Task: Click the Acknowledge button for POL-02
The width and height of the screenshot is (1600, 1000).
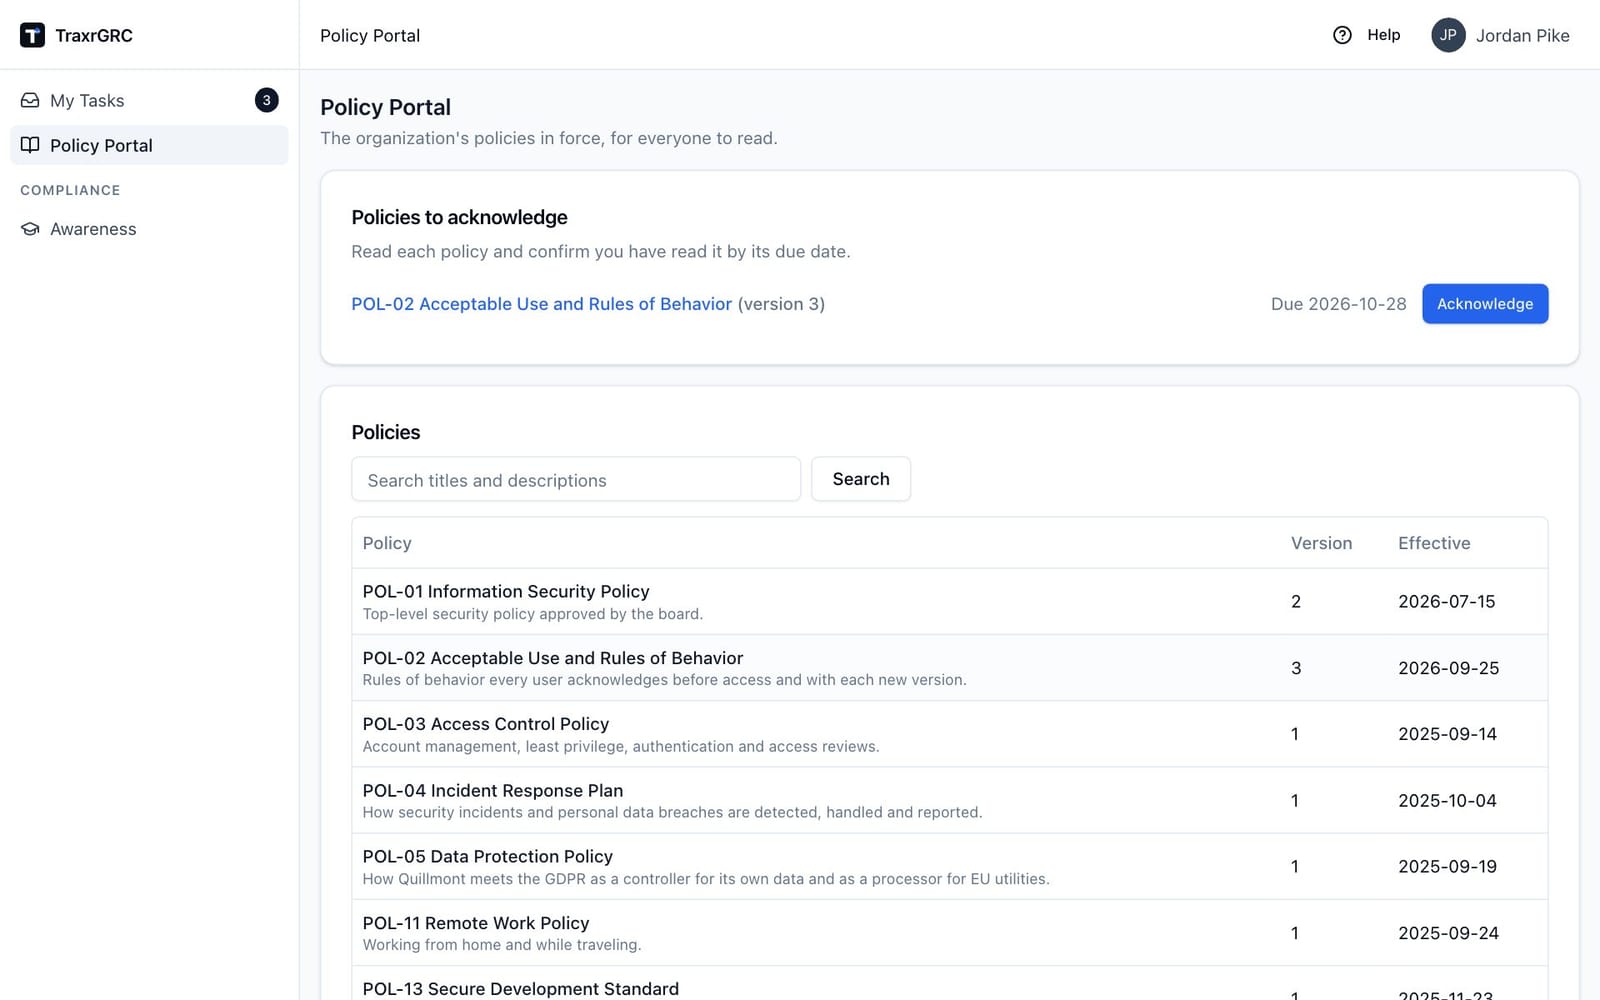Action: click(x=1485, y=304)
